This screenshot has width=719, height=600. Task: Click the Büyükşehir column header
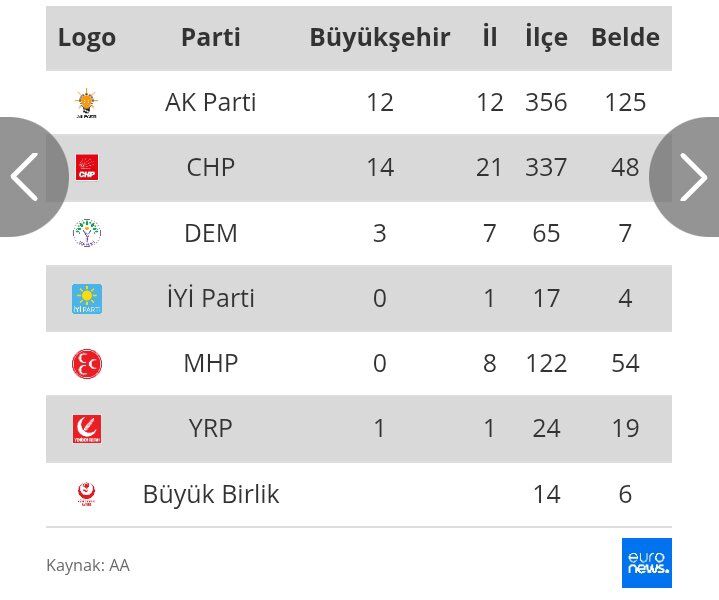(x=379, y=38)
